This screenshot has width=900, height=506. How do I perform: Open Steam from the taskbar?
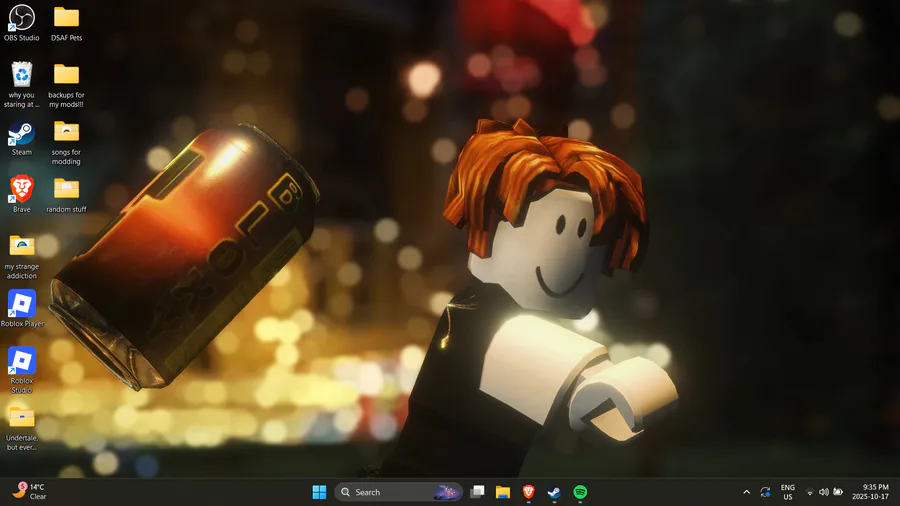point(554,492)
